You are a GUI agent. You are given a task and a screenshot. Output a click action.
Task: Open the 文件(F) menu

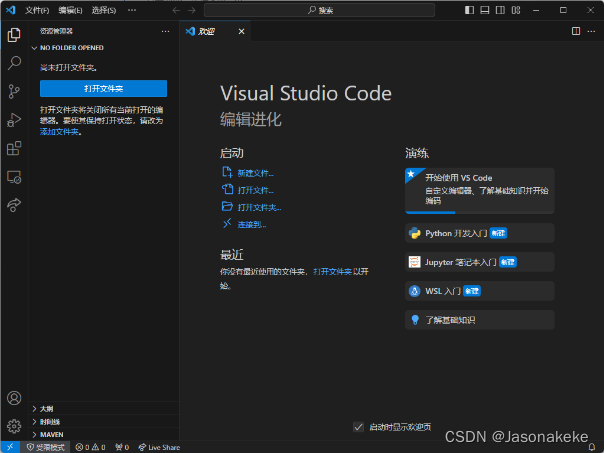pyautogui.click(x=37, y=10)
